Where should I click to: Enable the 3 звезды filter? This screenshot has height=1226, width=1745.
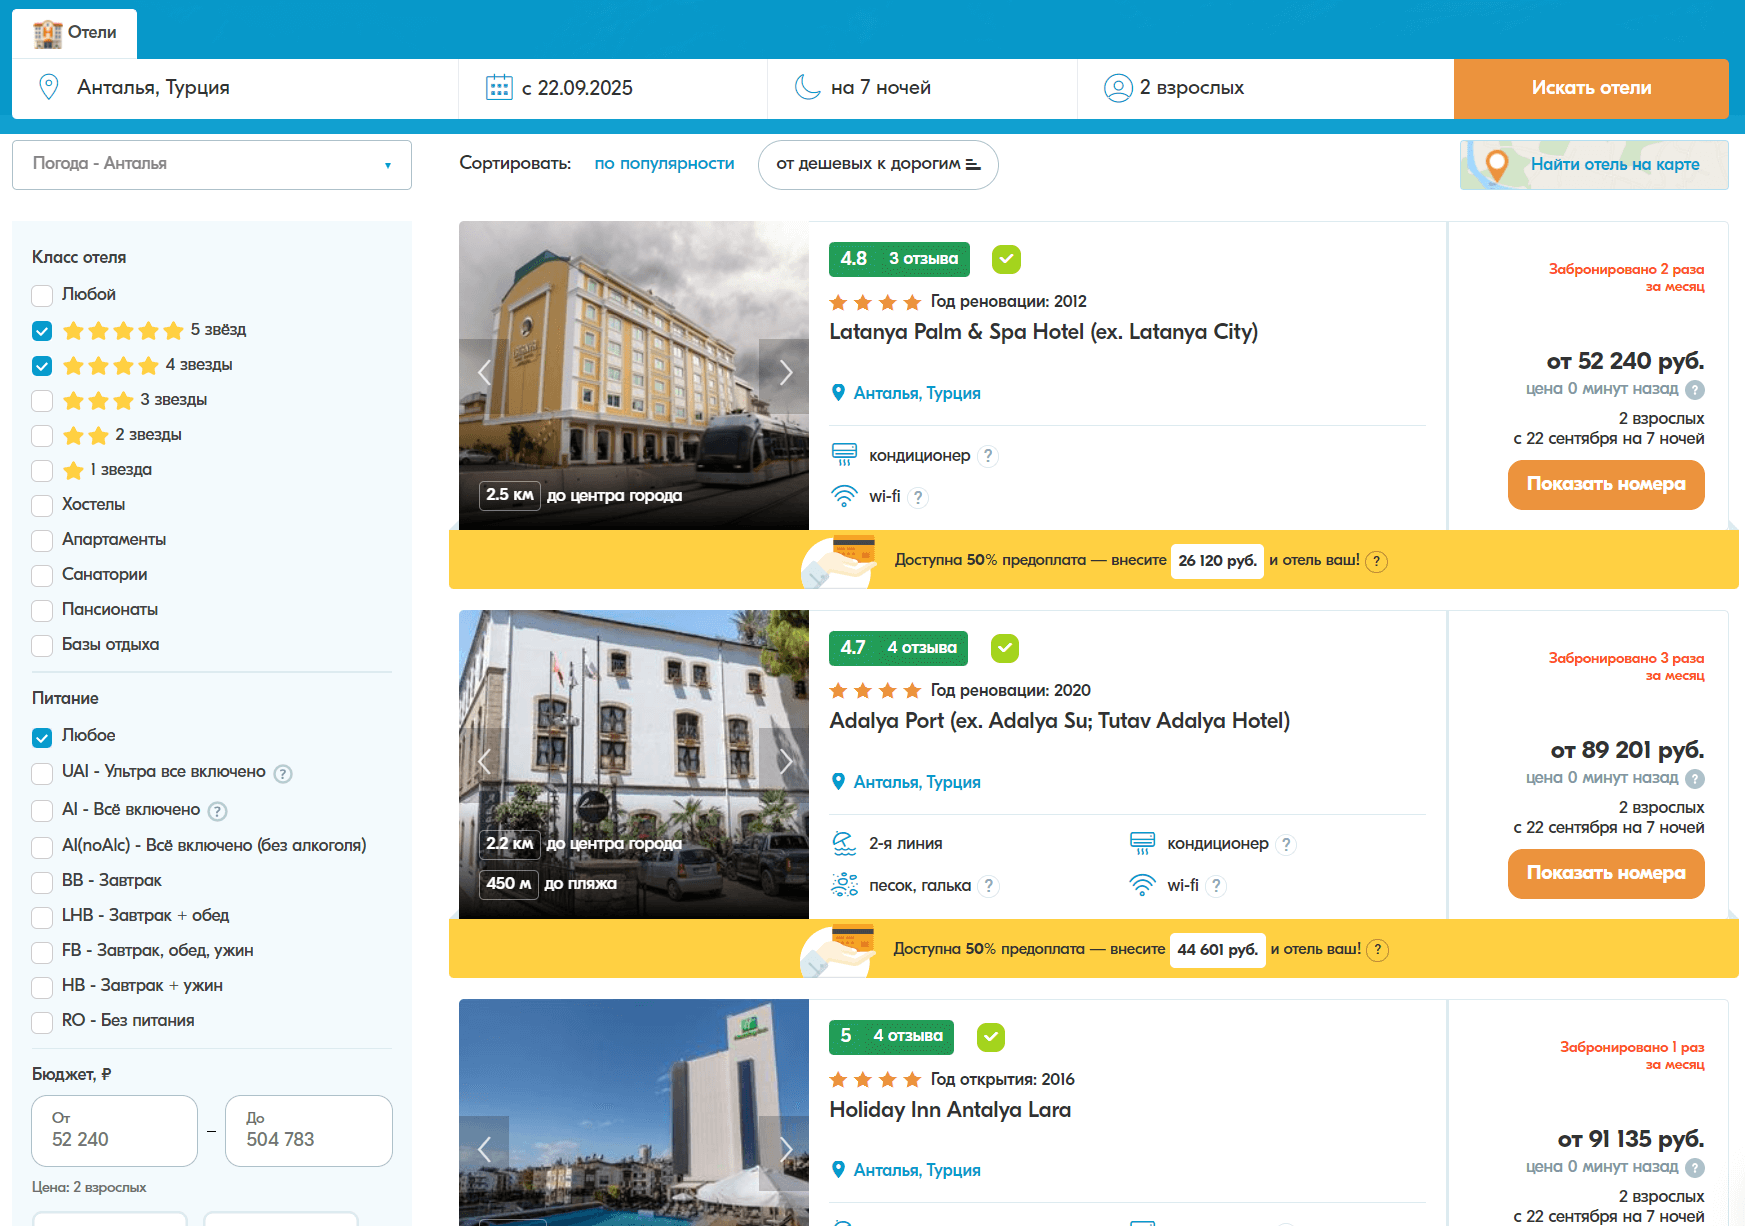tap(42, 401)
